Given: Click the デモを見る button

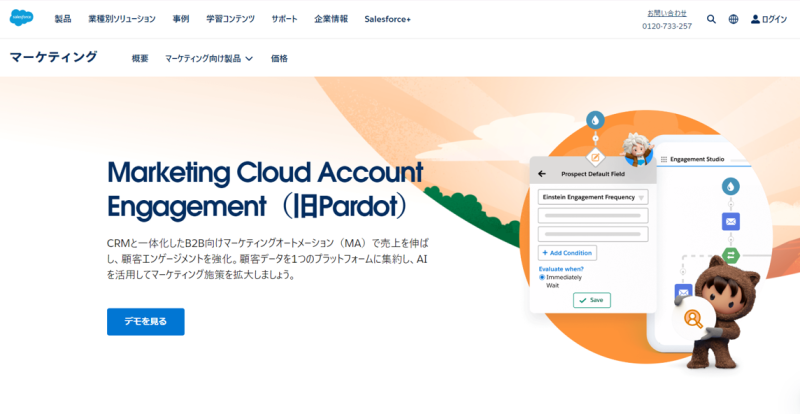Looking at the screenshot, I should coord(145,322).
